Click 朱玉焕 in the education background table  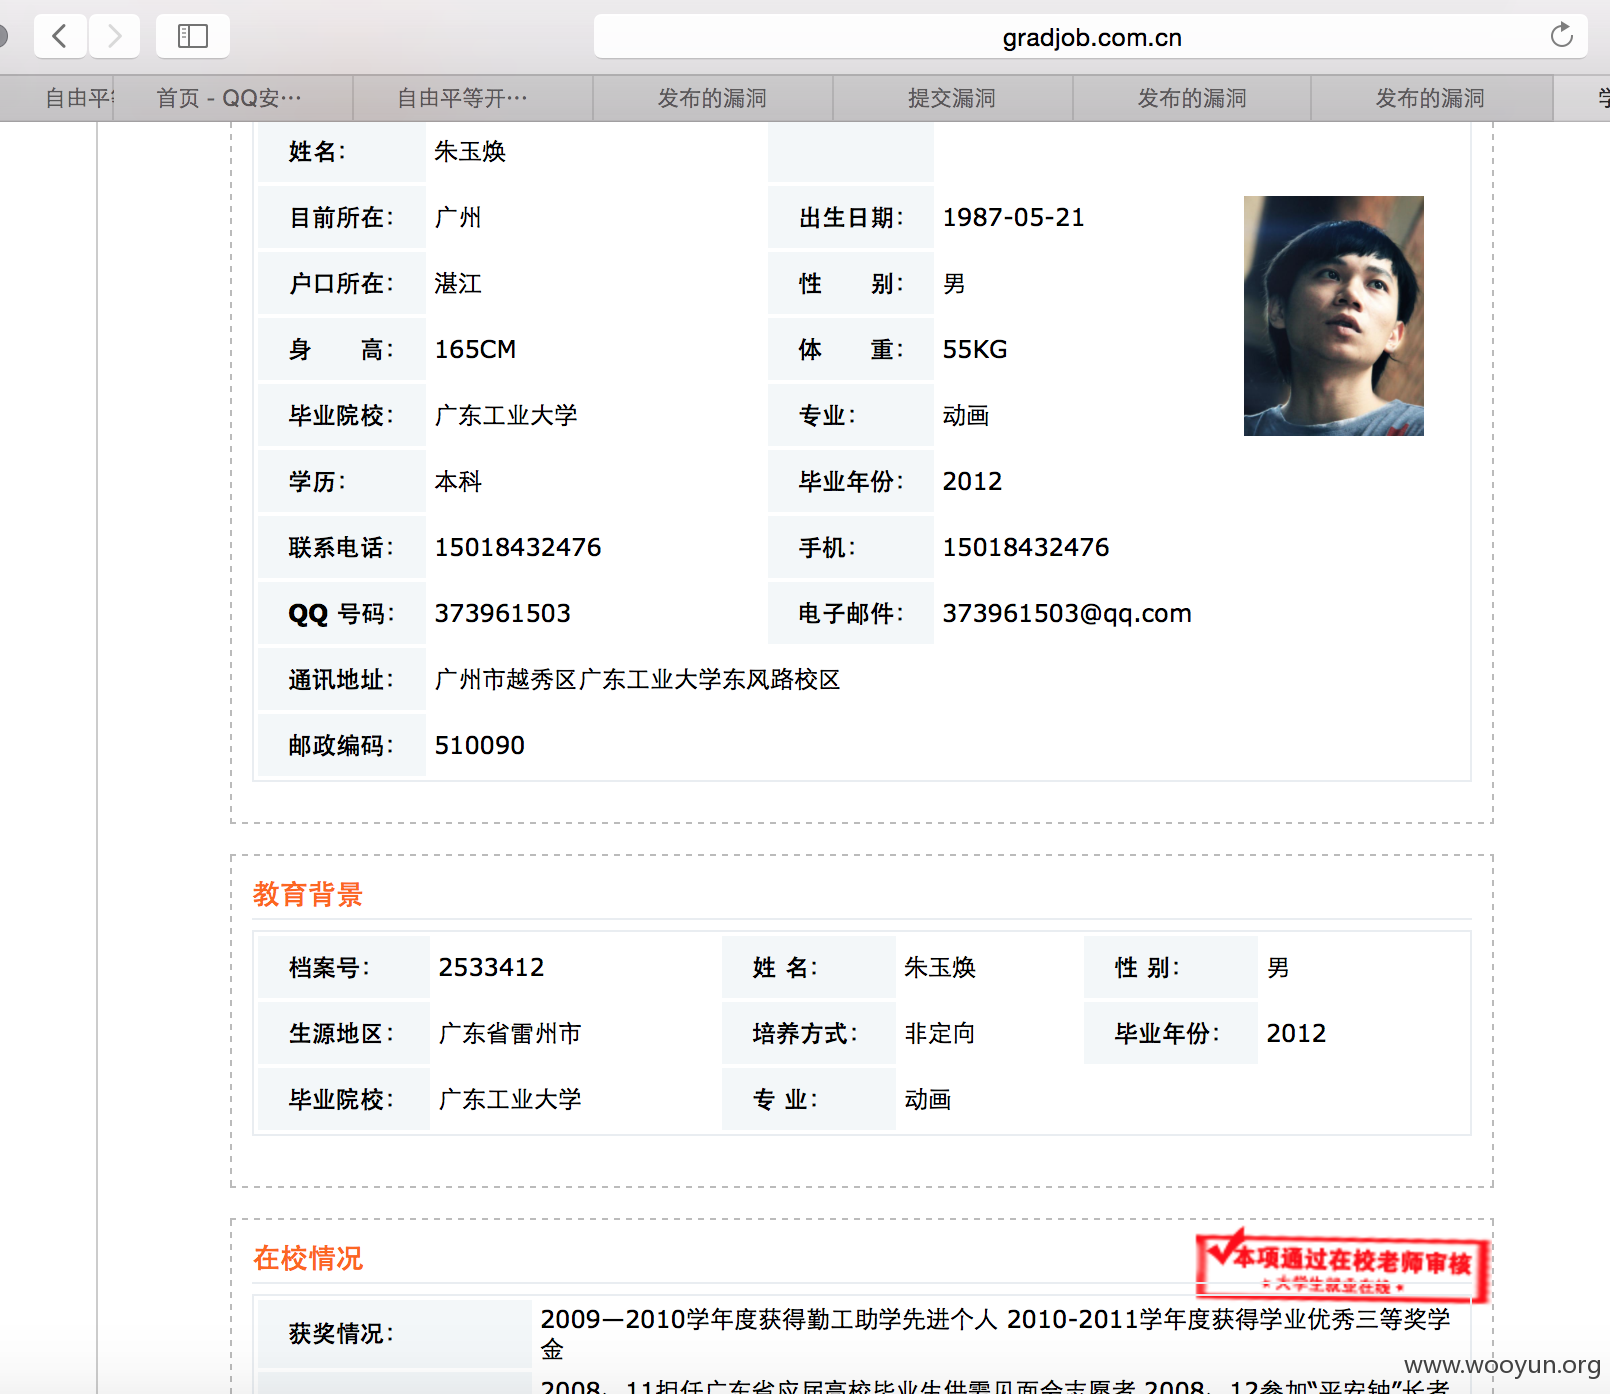click(x=940, y=967)
